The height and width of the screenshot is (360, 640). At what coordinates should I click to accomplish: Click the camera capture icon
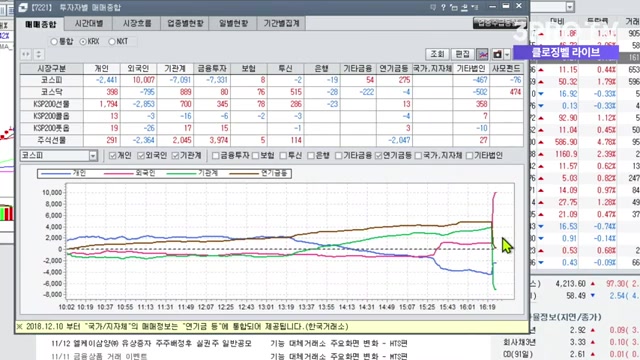click(x=497, y=54)
